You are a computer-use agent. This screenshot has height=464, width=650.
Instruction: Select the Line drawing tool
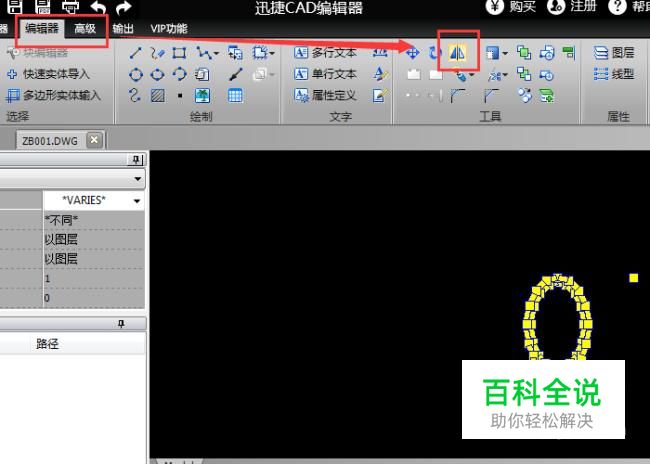pyautogui.click(x=136, y=53)
